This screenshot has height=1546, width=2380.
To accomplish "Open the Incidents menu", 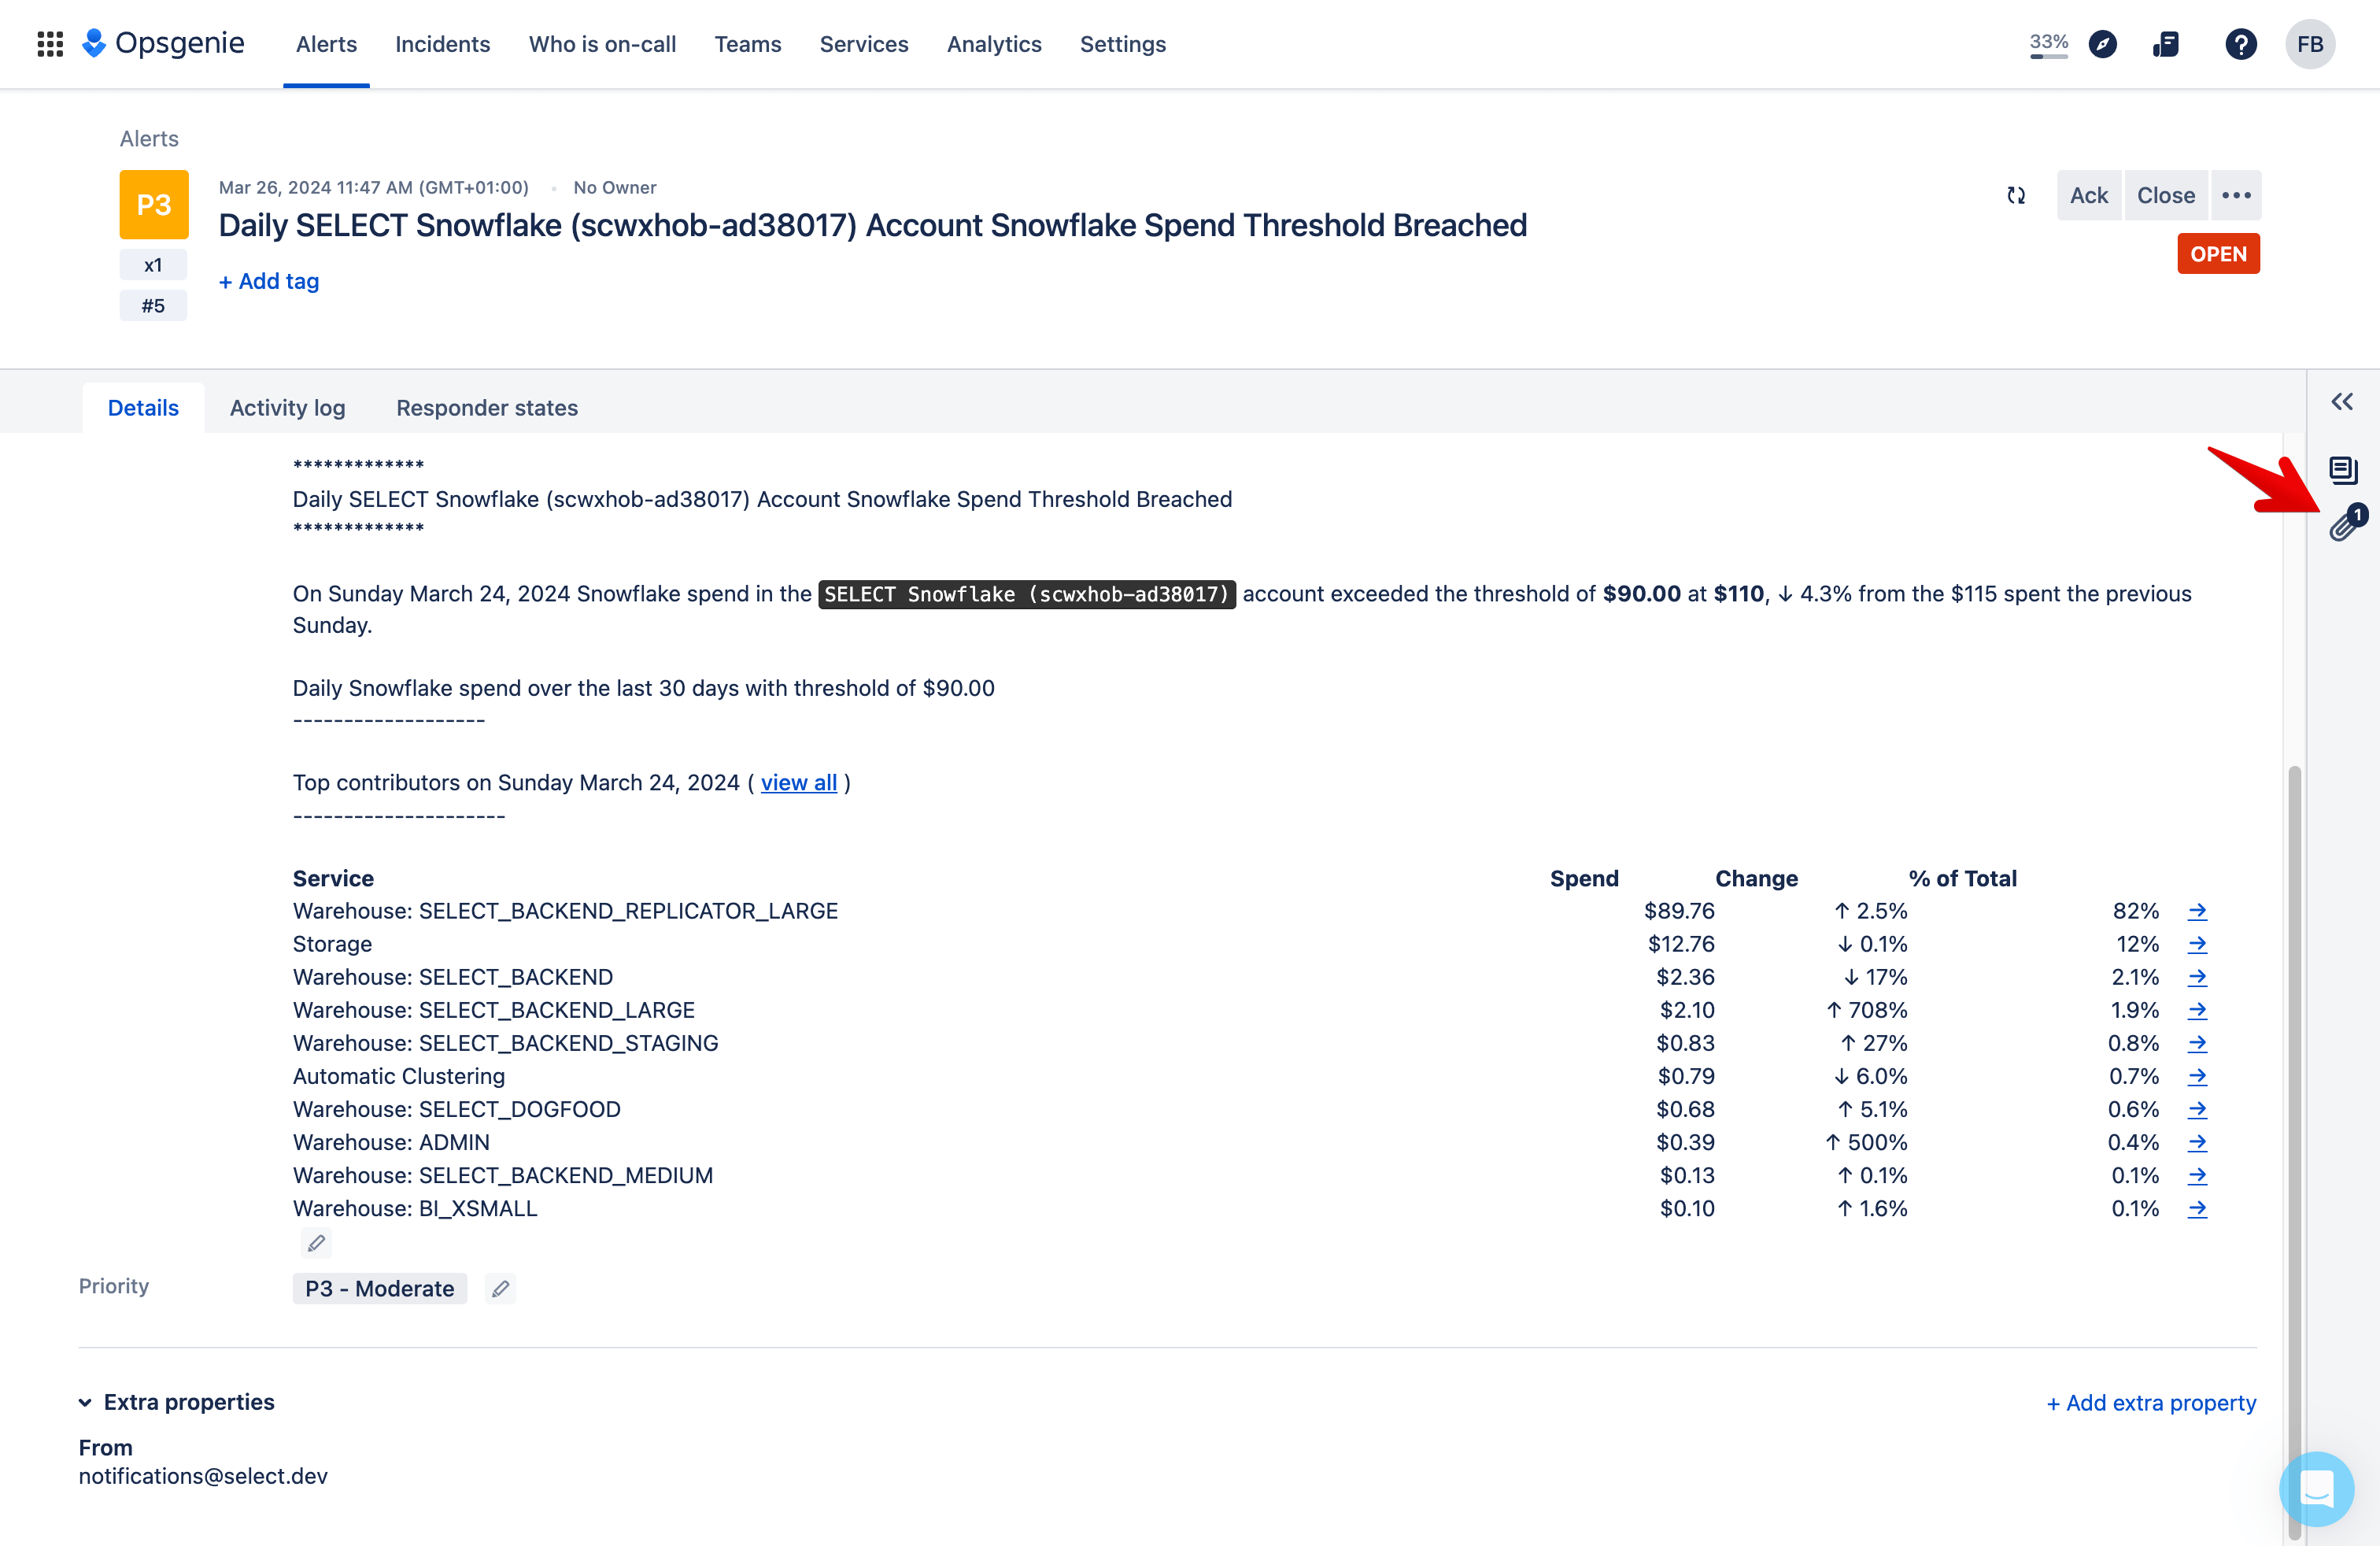I will pyautogui.click(x=442, y=44).
